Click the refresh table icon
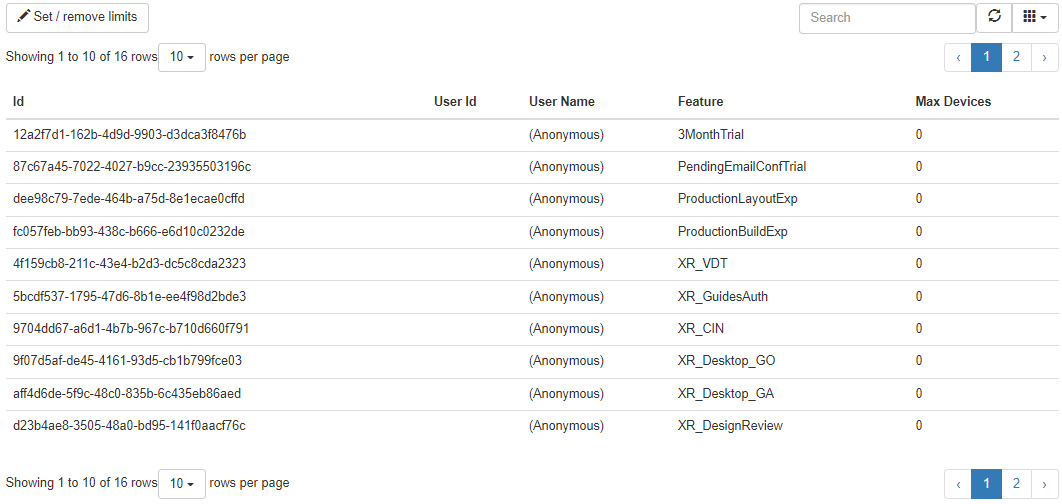The image size is (1062, 504). point(993,17)
